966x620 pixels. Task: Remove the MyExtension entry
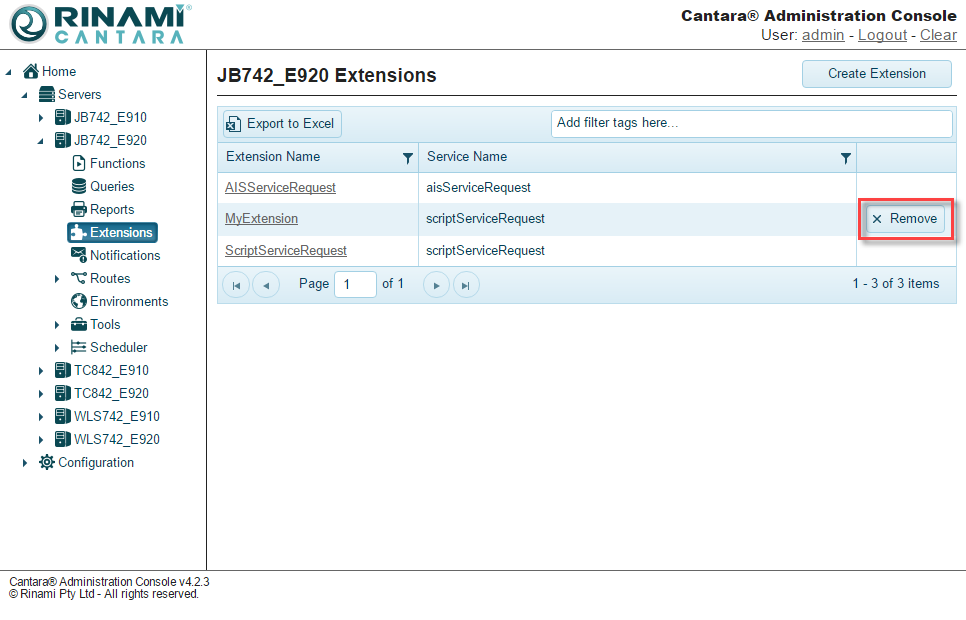click(904, 219)
